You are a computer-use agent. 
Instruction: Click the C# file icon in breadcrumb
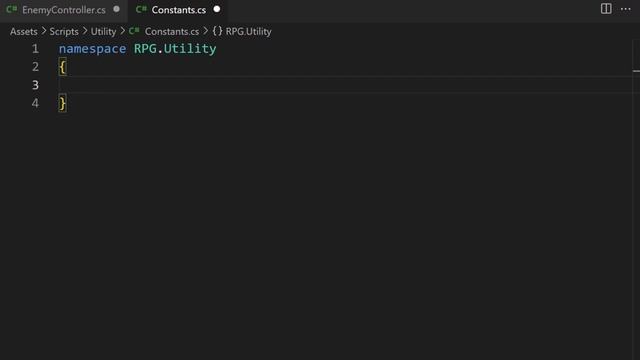[134, 31]
